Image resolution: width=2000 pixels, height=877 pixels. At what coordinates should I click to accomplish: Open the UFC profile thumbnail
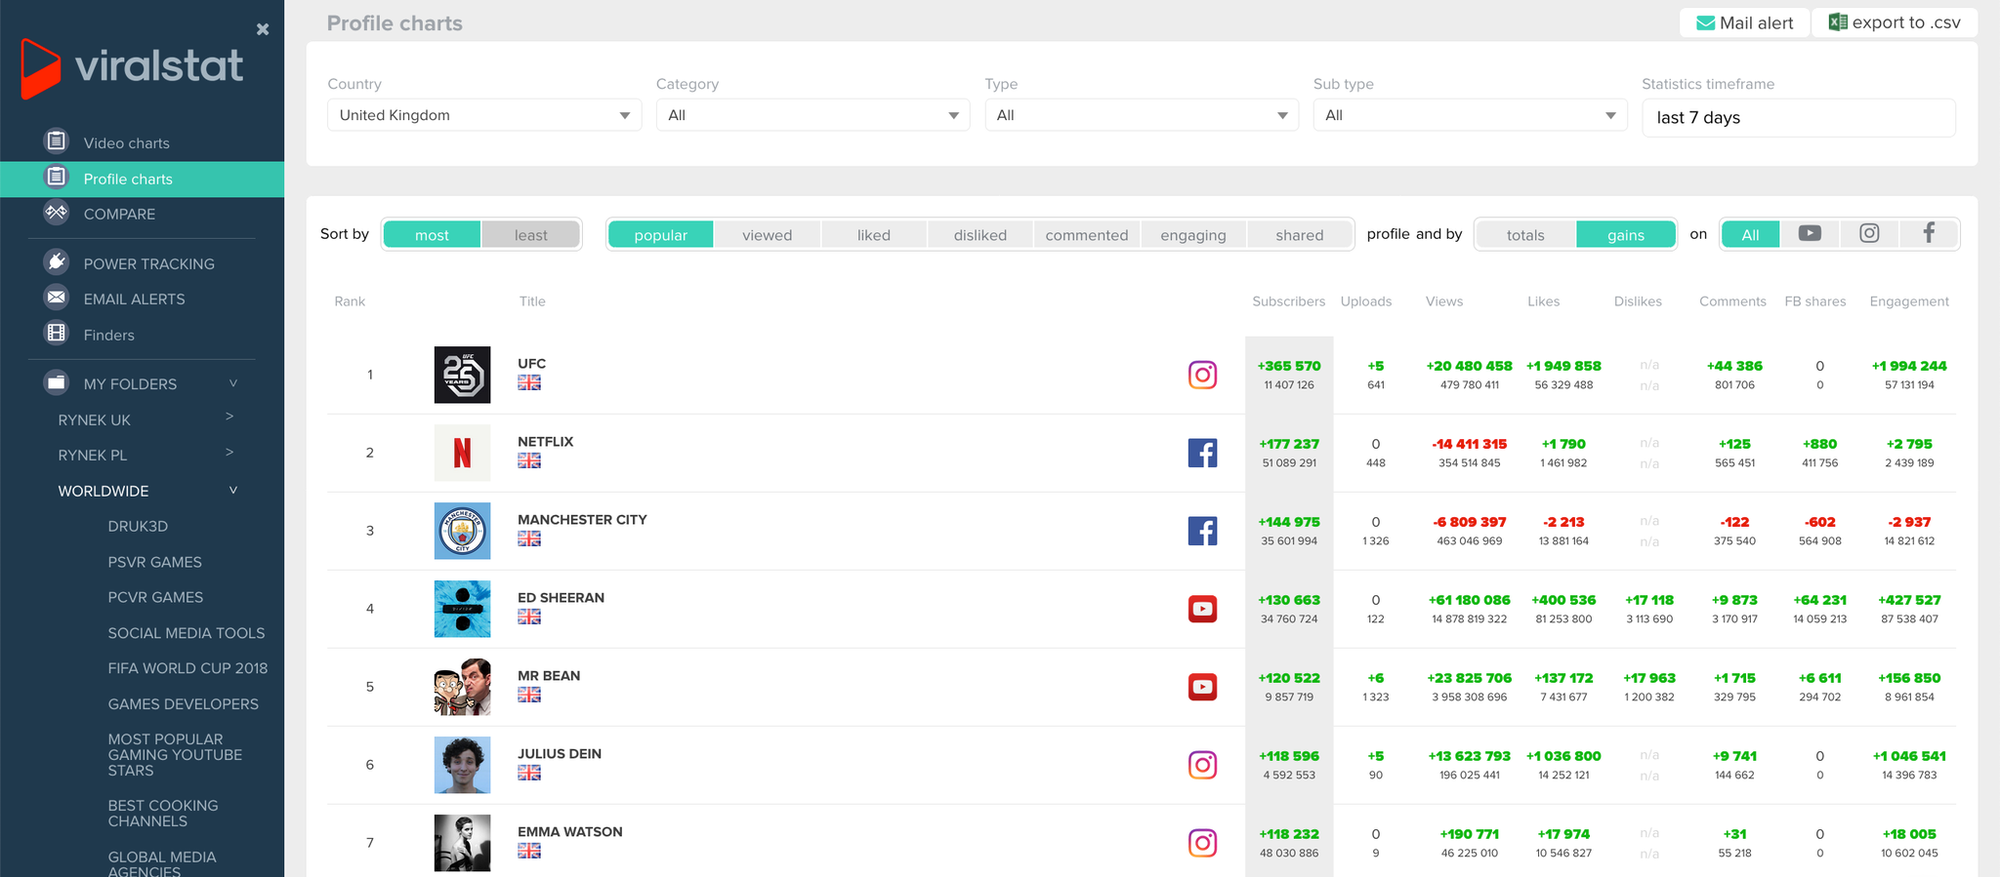[462, 375]
